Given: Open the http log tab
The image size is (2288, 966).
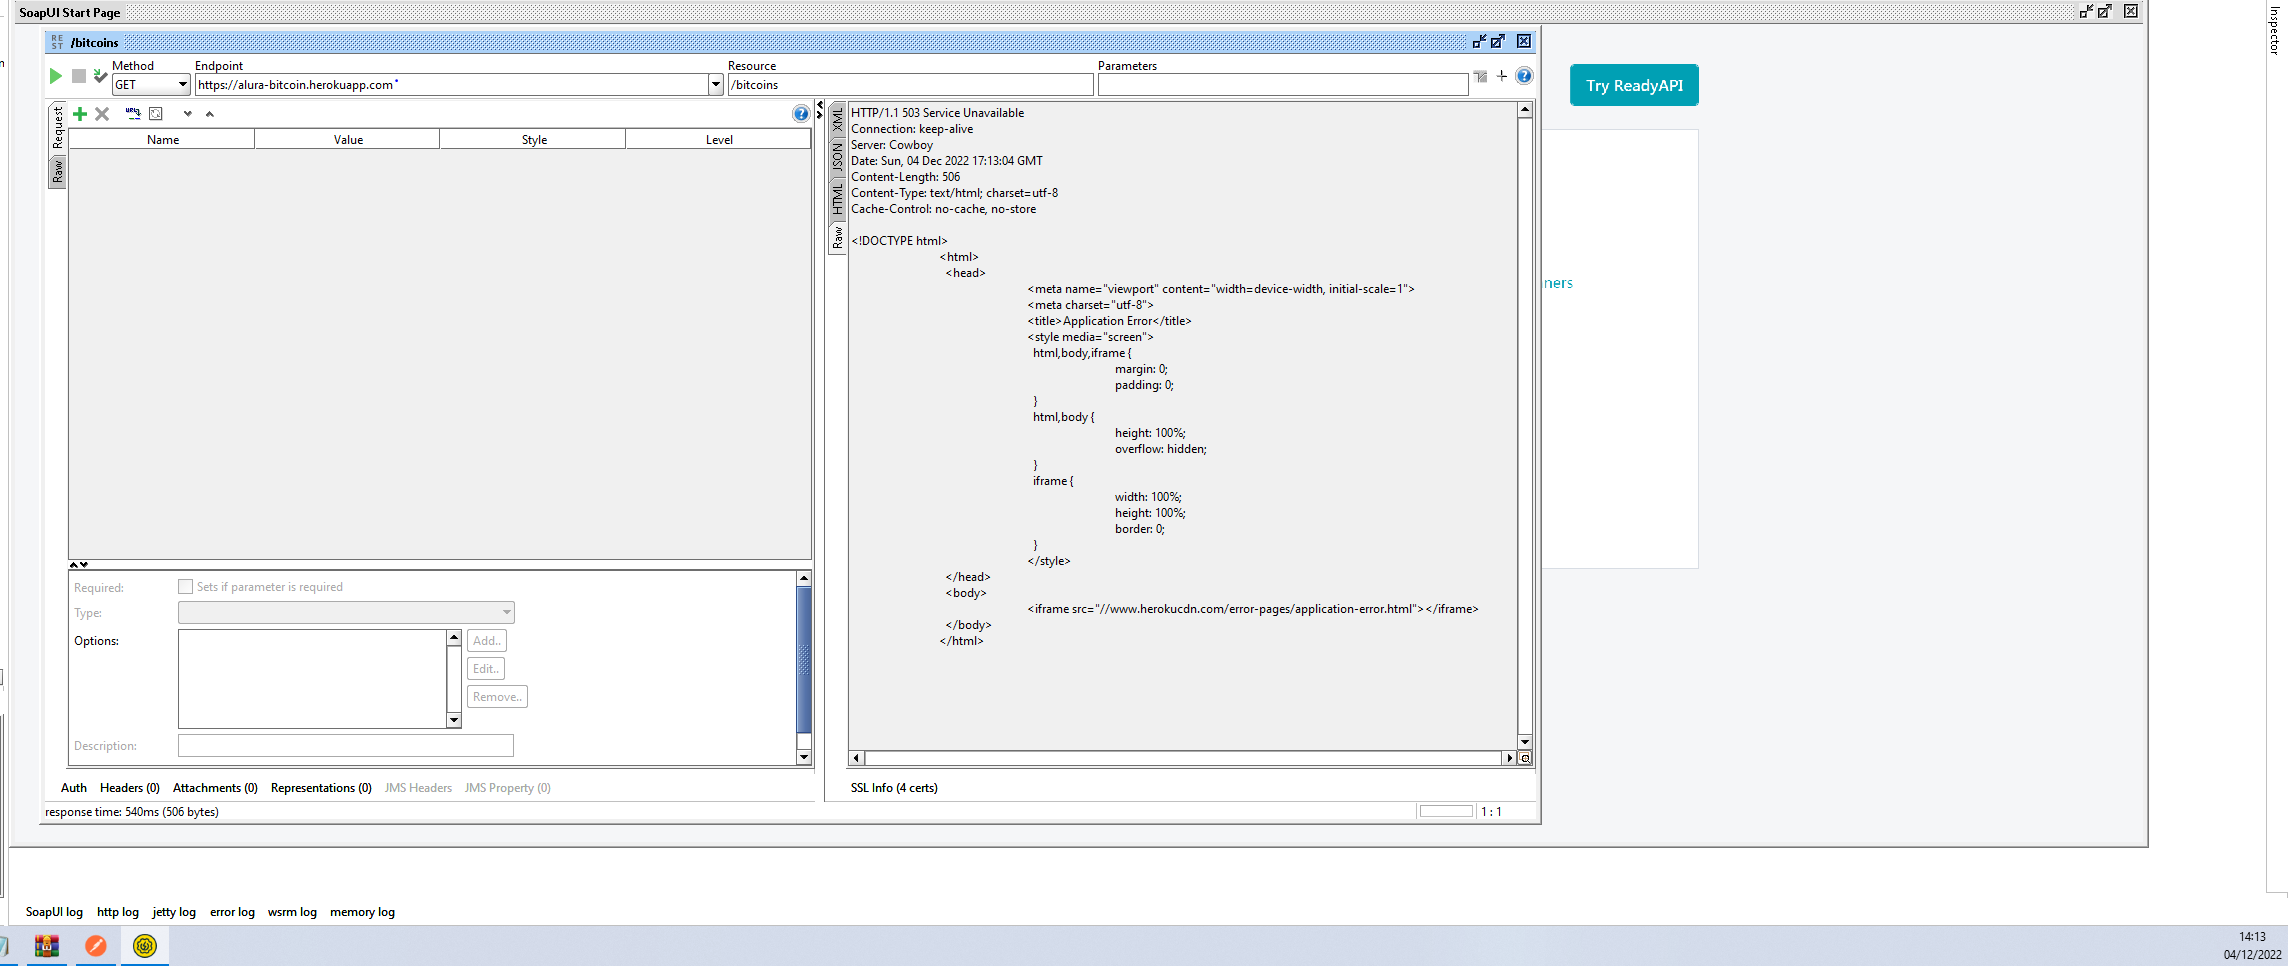Looking at the screenshot, I should coord(118,912).
